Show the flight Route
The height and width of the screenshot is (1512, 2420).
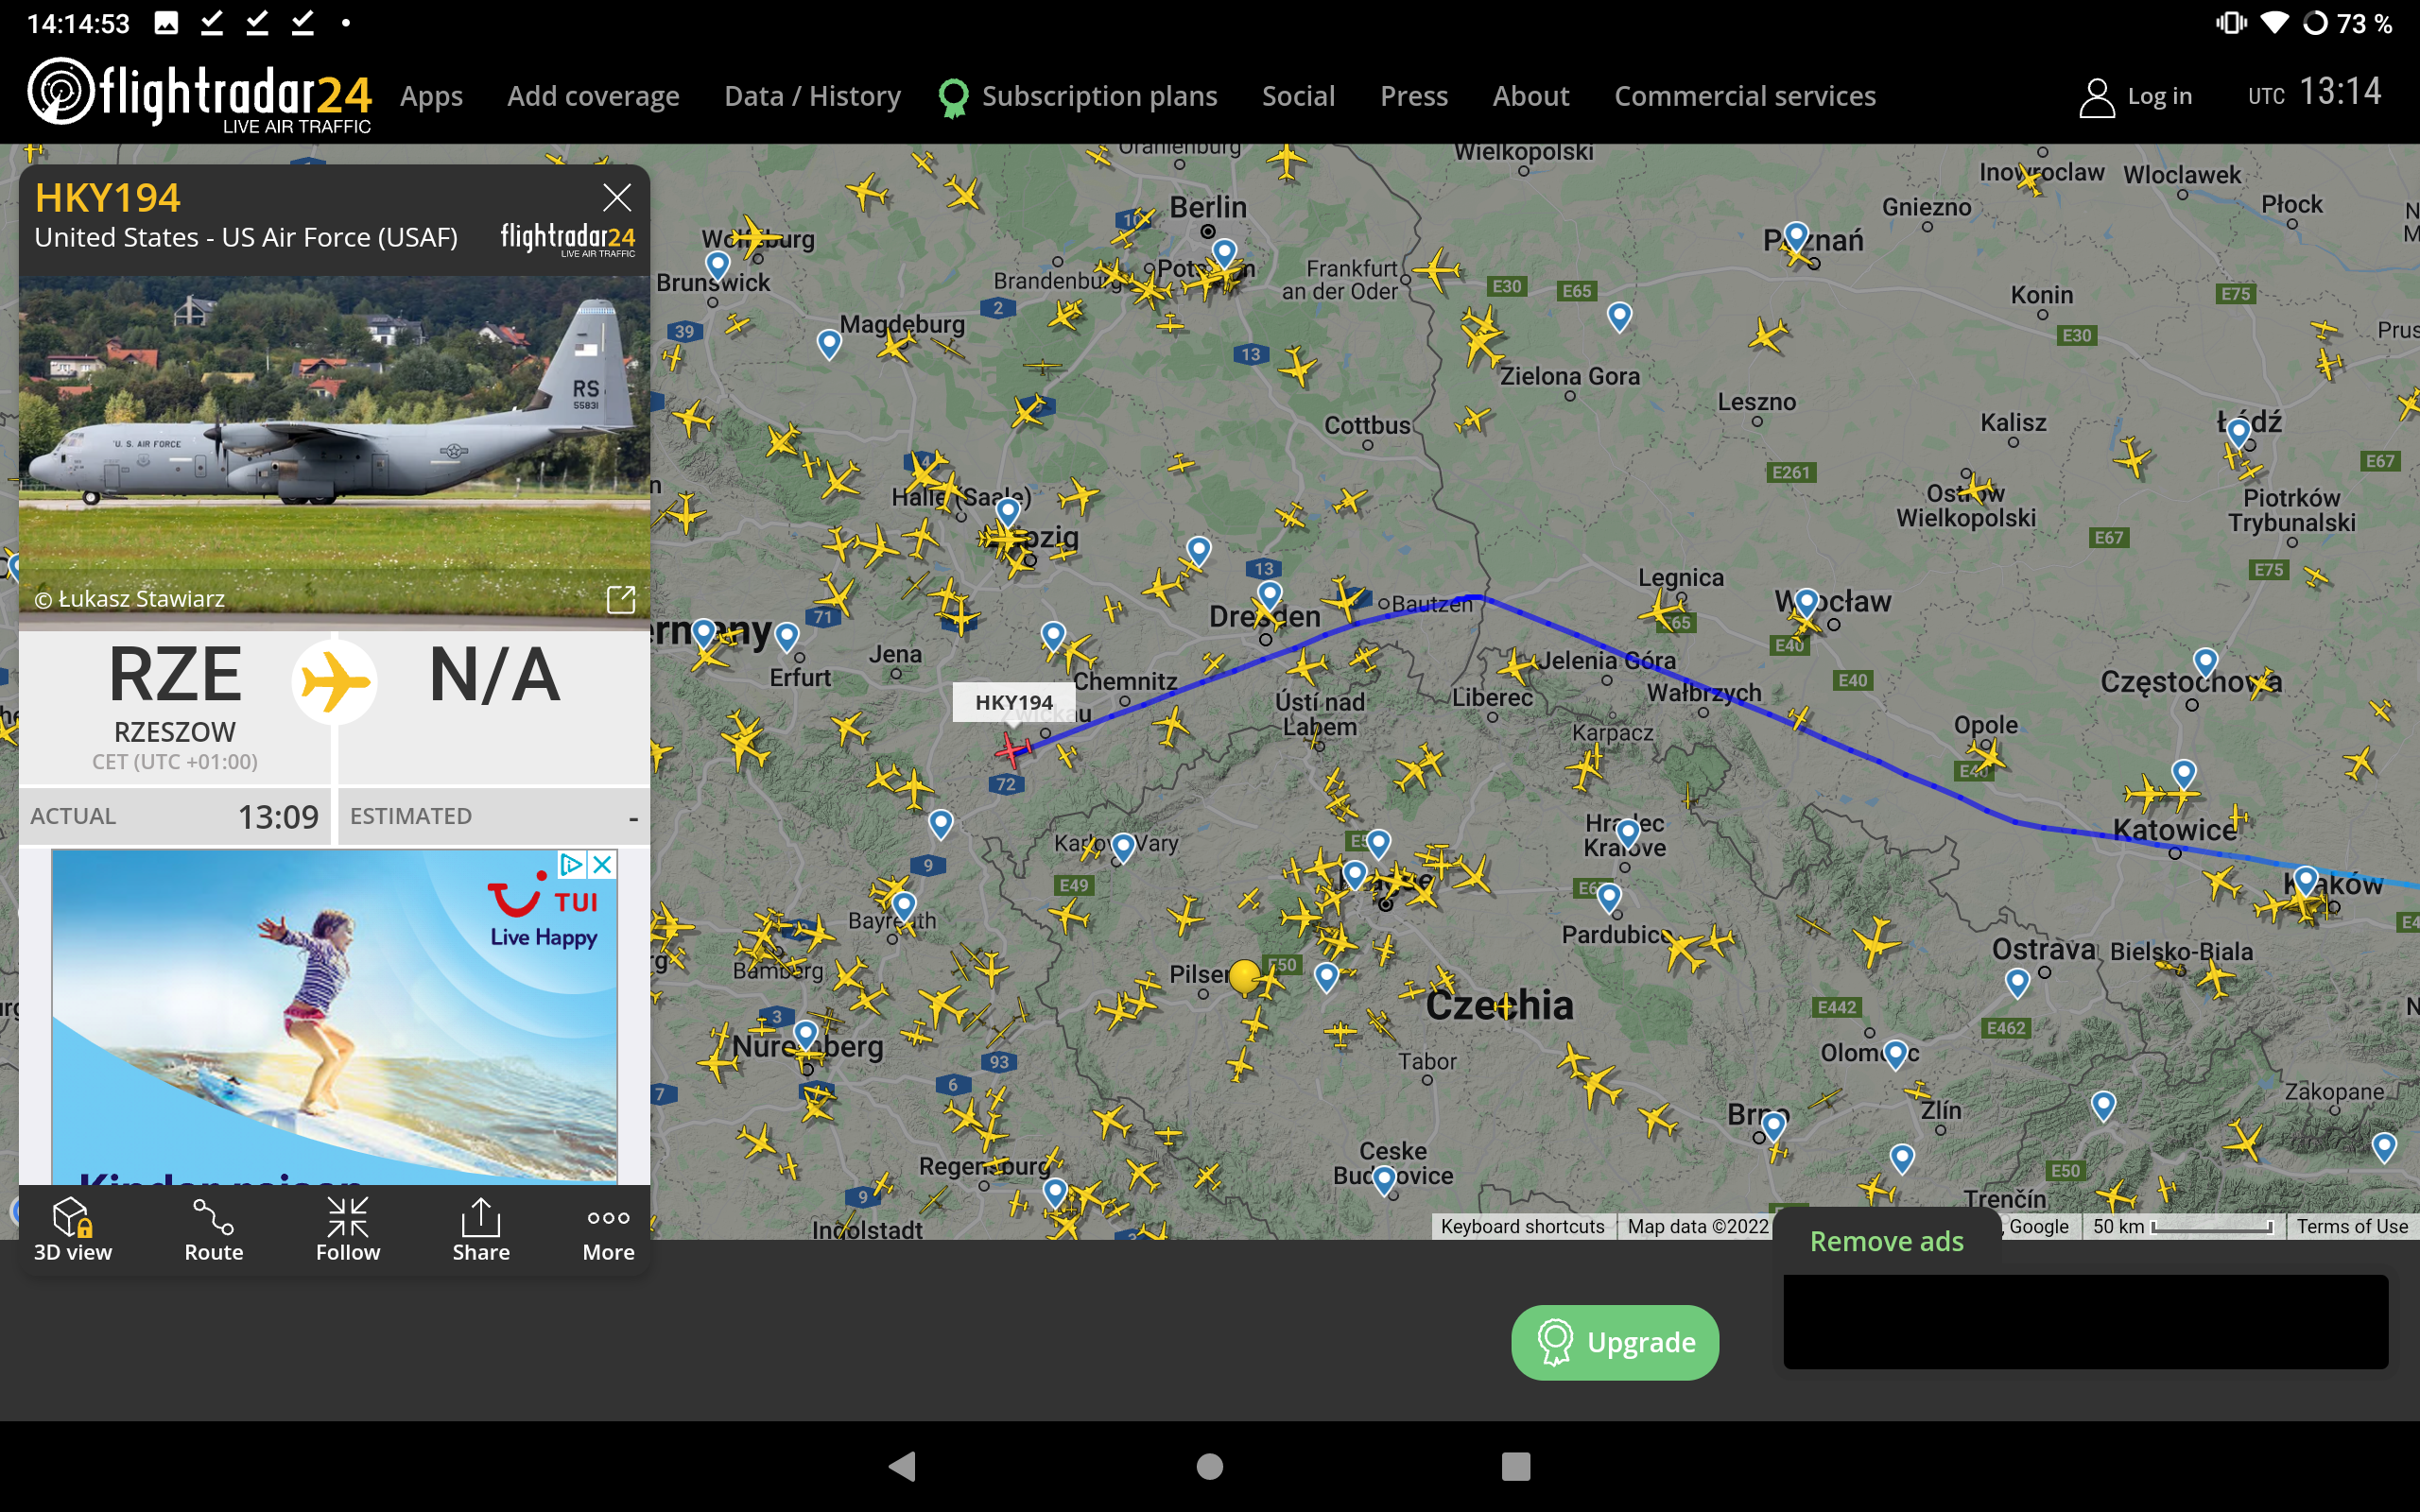point(213,1230)
